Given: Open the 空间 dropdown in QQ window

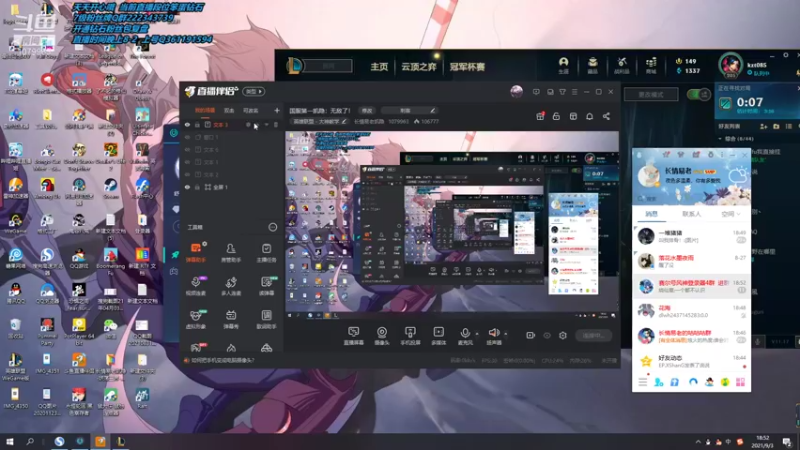Looking at the screenshot, I should point(731,214).
